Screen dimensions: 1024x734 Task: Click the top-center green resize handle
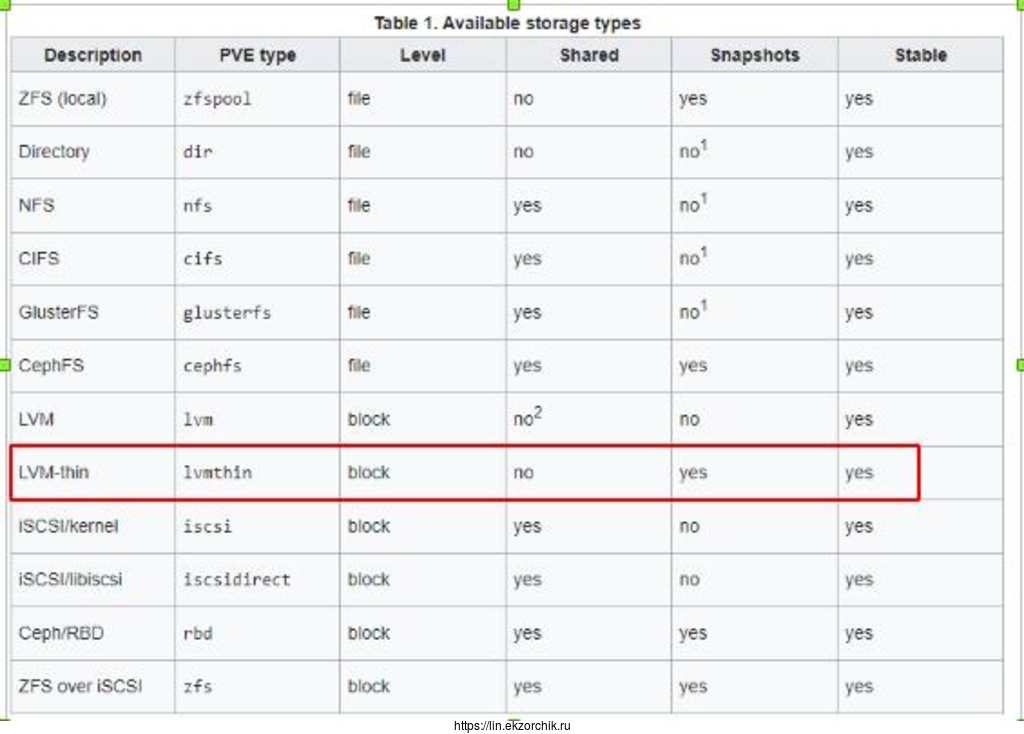click(513, 4)
